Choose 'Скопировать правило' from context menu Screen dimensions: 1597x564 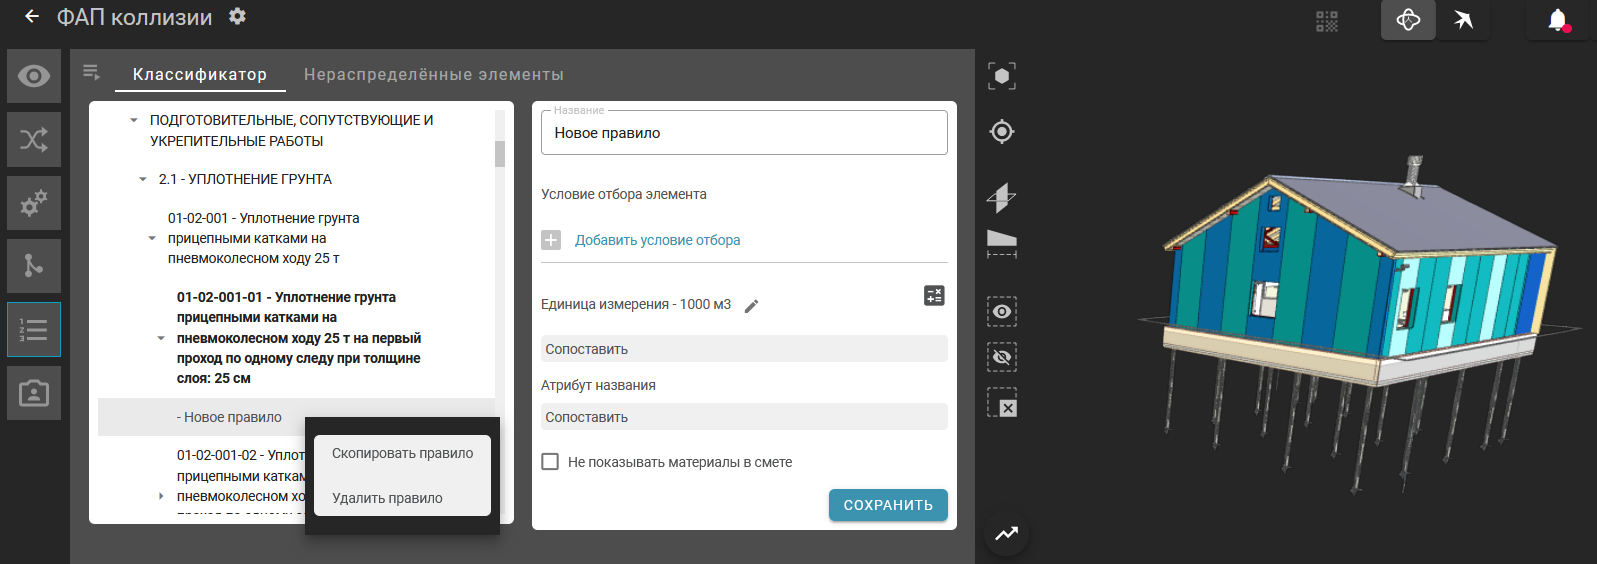click(x=402, y=454)
